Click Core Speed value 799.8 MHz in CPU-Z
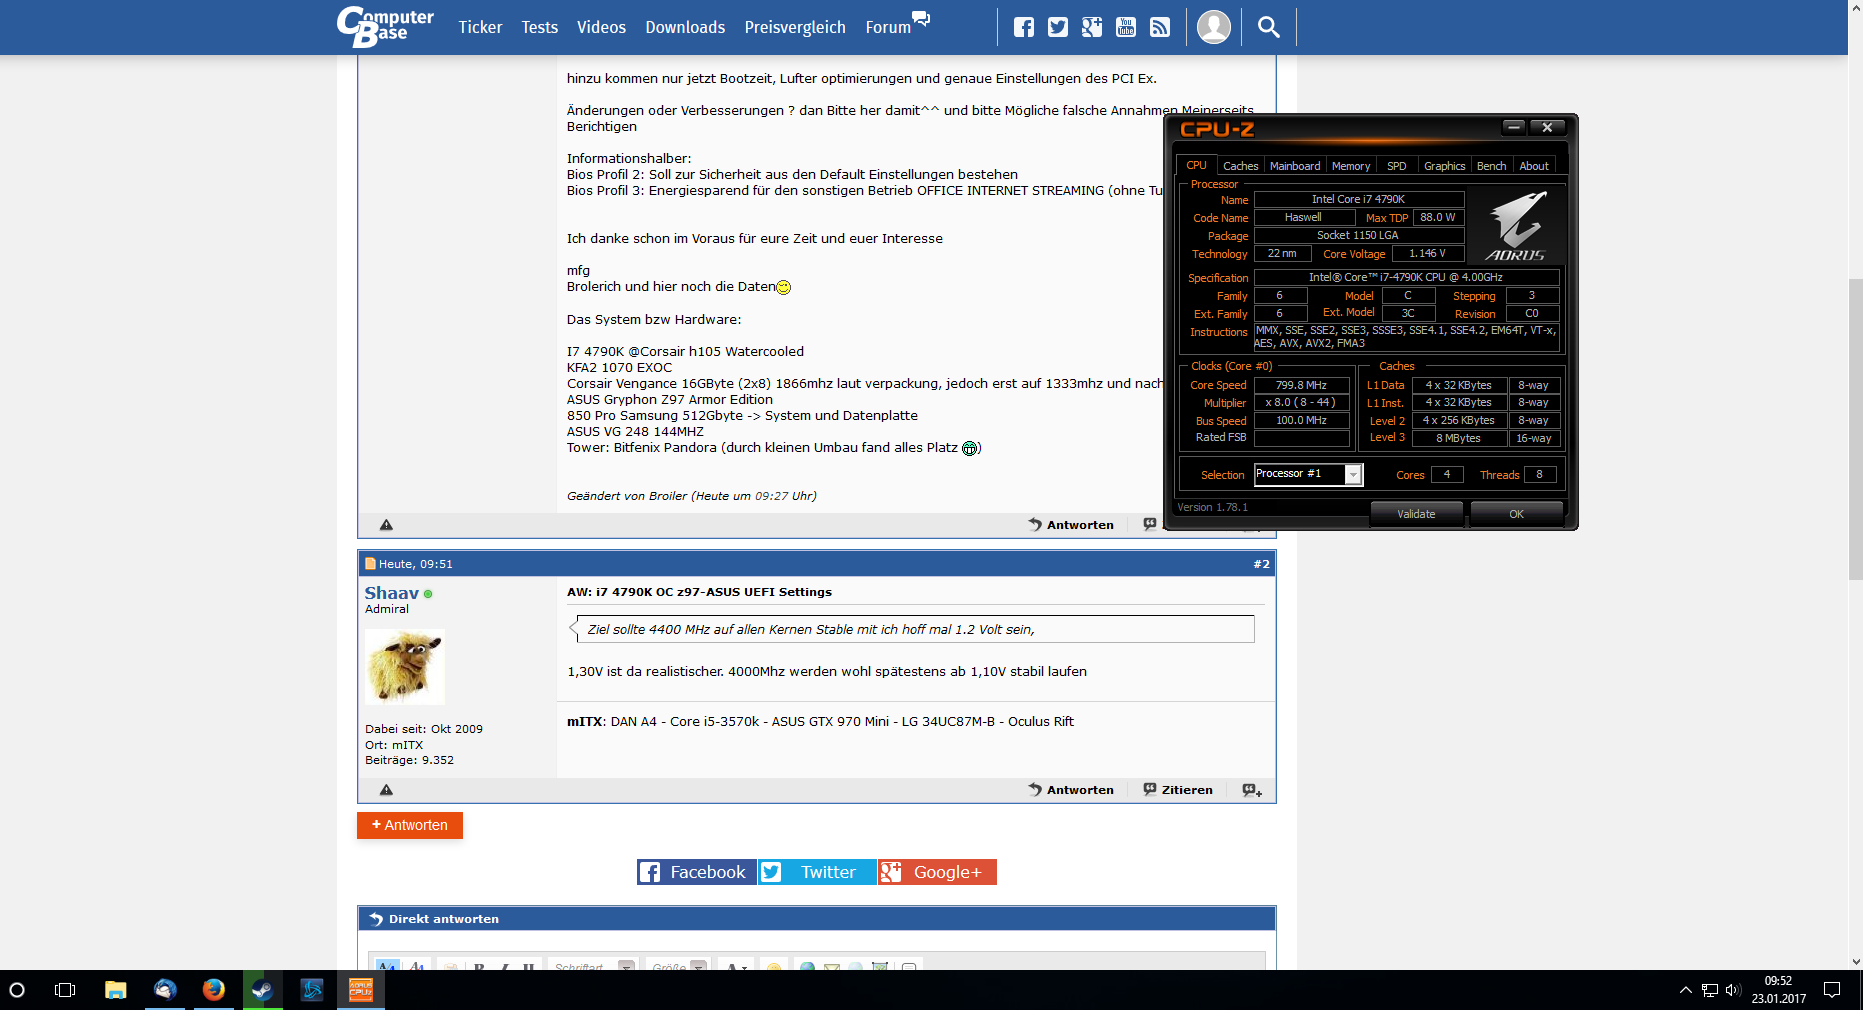The image size is (1863, 1010). 1301,385
